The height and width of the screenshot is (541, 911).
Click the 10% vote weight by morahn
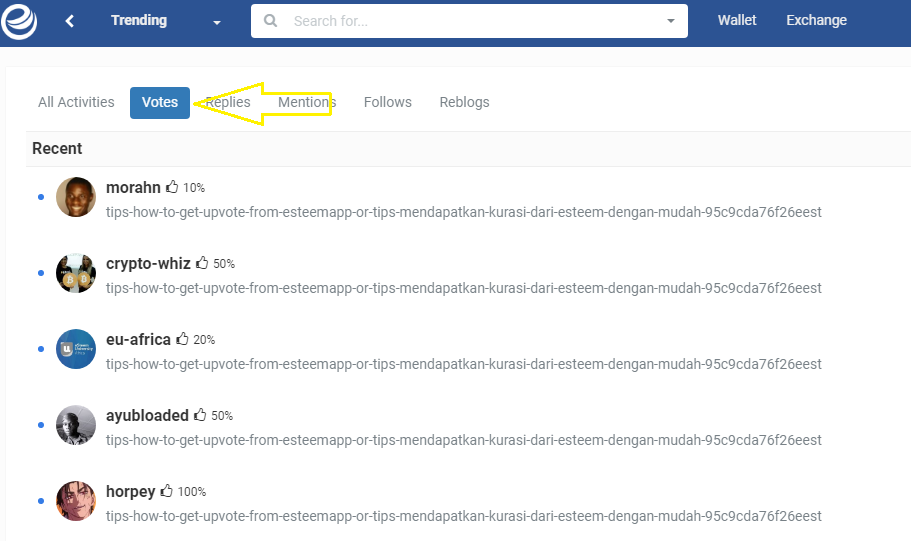click(194, 188)
